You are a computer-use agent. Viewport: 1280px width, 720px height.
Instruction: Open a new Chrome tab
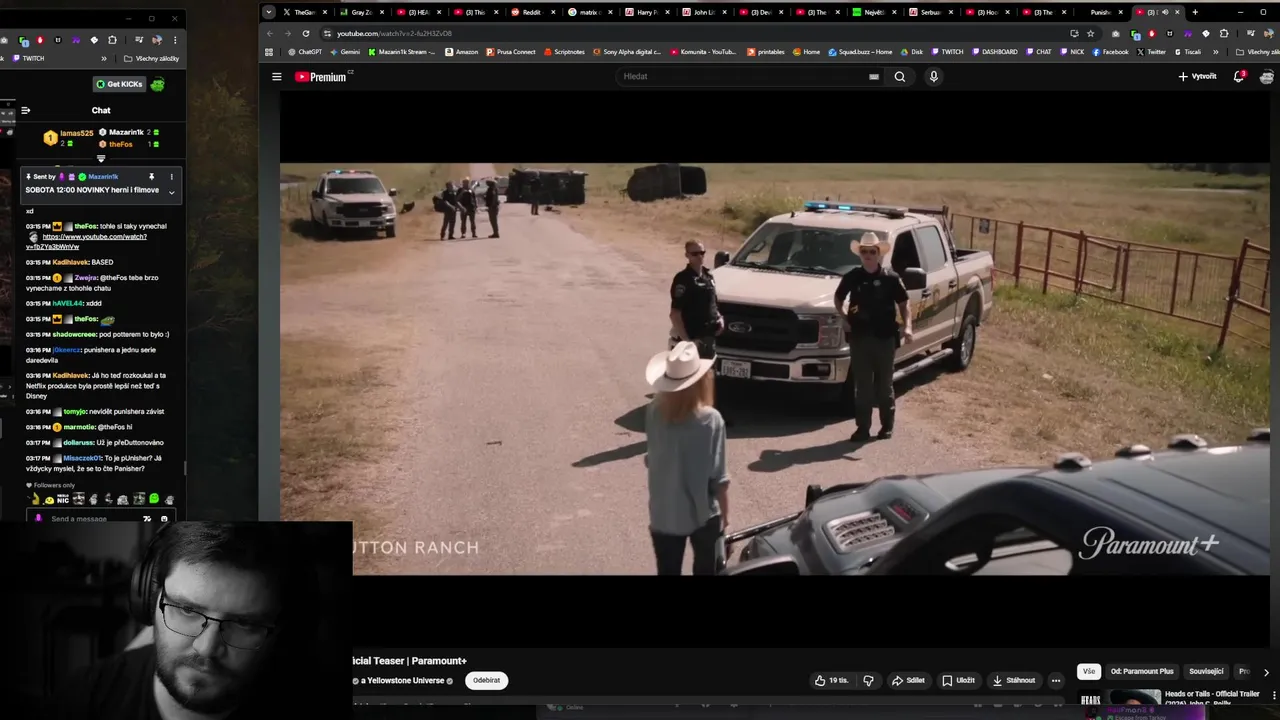1195,12
